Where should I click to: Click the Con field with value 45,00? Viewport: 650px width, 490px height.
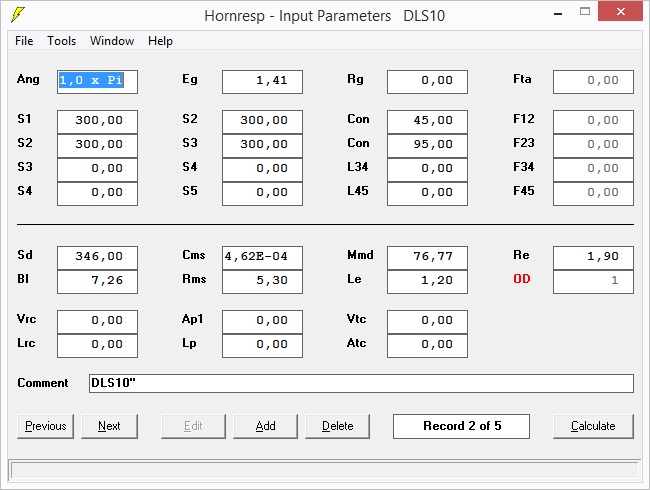[x=427, y=122]
